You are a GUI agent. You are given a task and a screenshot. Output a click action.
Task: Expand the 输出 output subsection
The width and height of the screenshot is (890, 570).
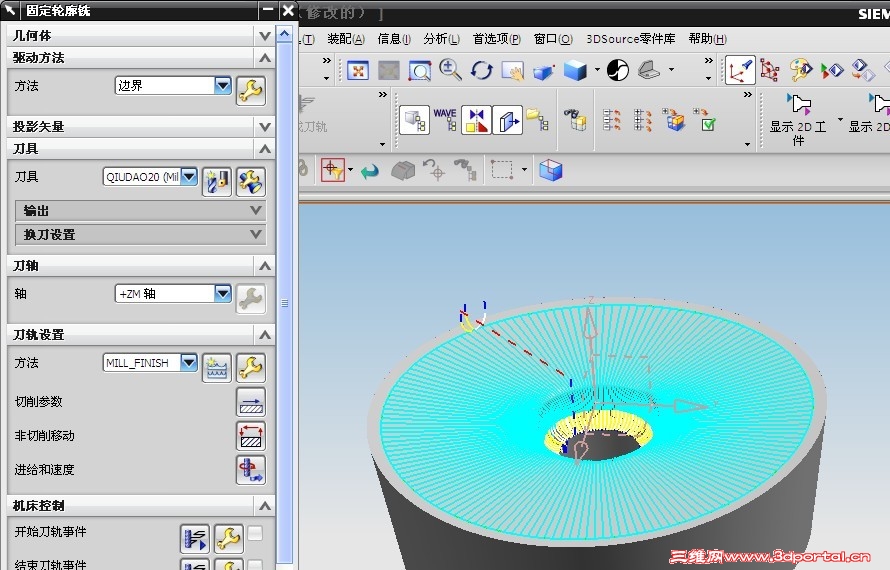coord(256,211)
